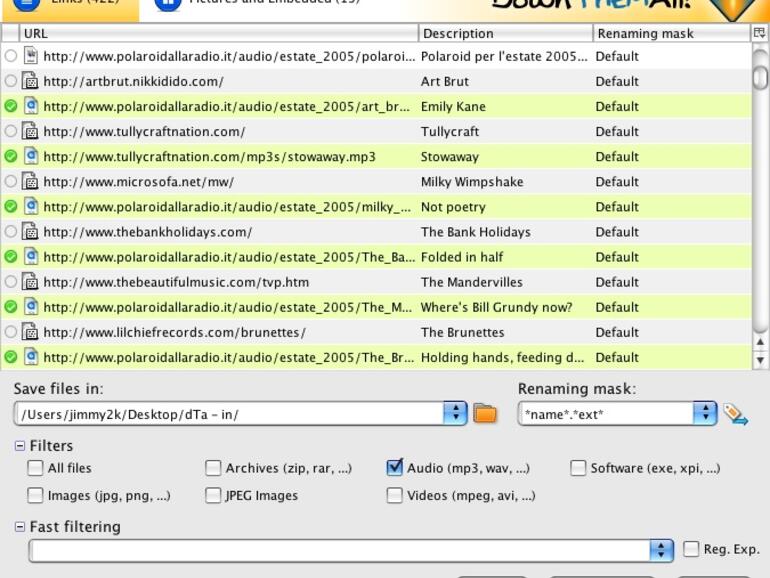Select The Bank Holidays link

coord(11,231)
